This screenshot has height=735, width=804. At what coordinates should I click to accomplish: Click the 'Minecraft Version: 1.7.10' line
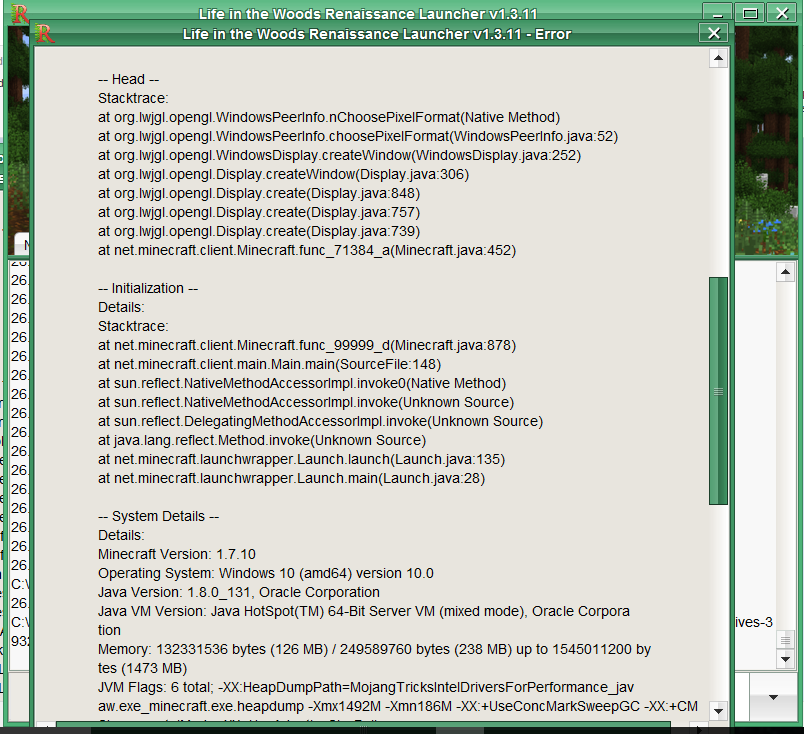click(177, 554)
